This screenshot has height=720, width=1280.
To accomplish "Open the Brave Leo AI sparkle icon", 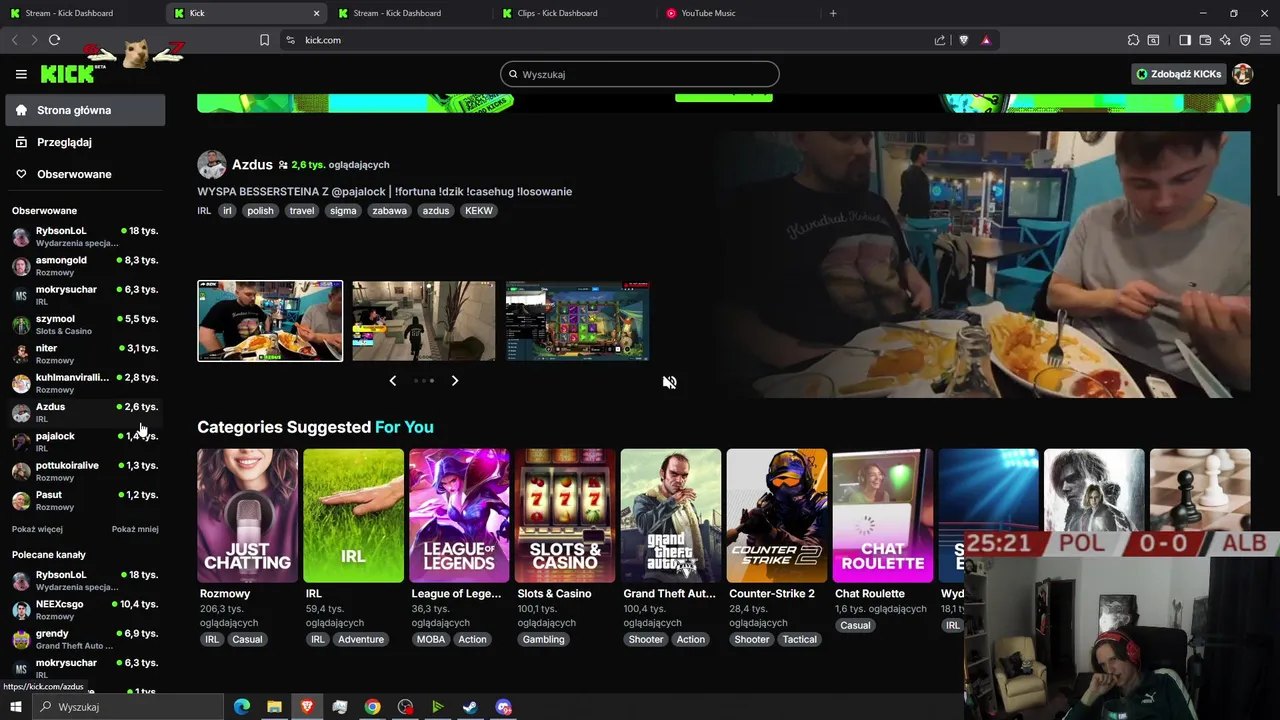I will click(x=1225, y=40).
